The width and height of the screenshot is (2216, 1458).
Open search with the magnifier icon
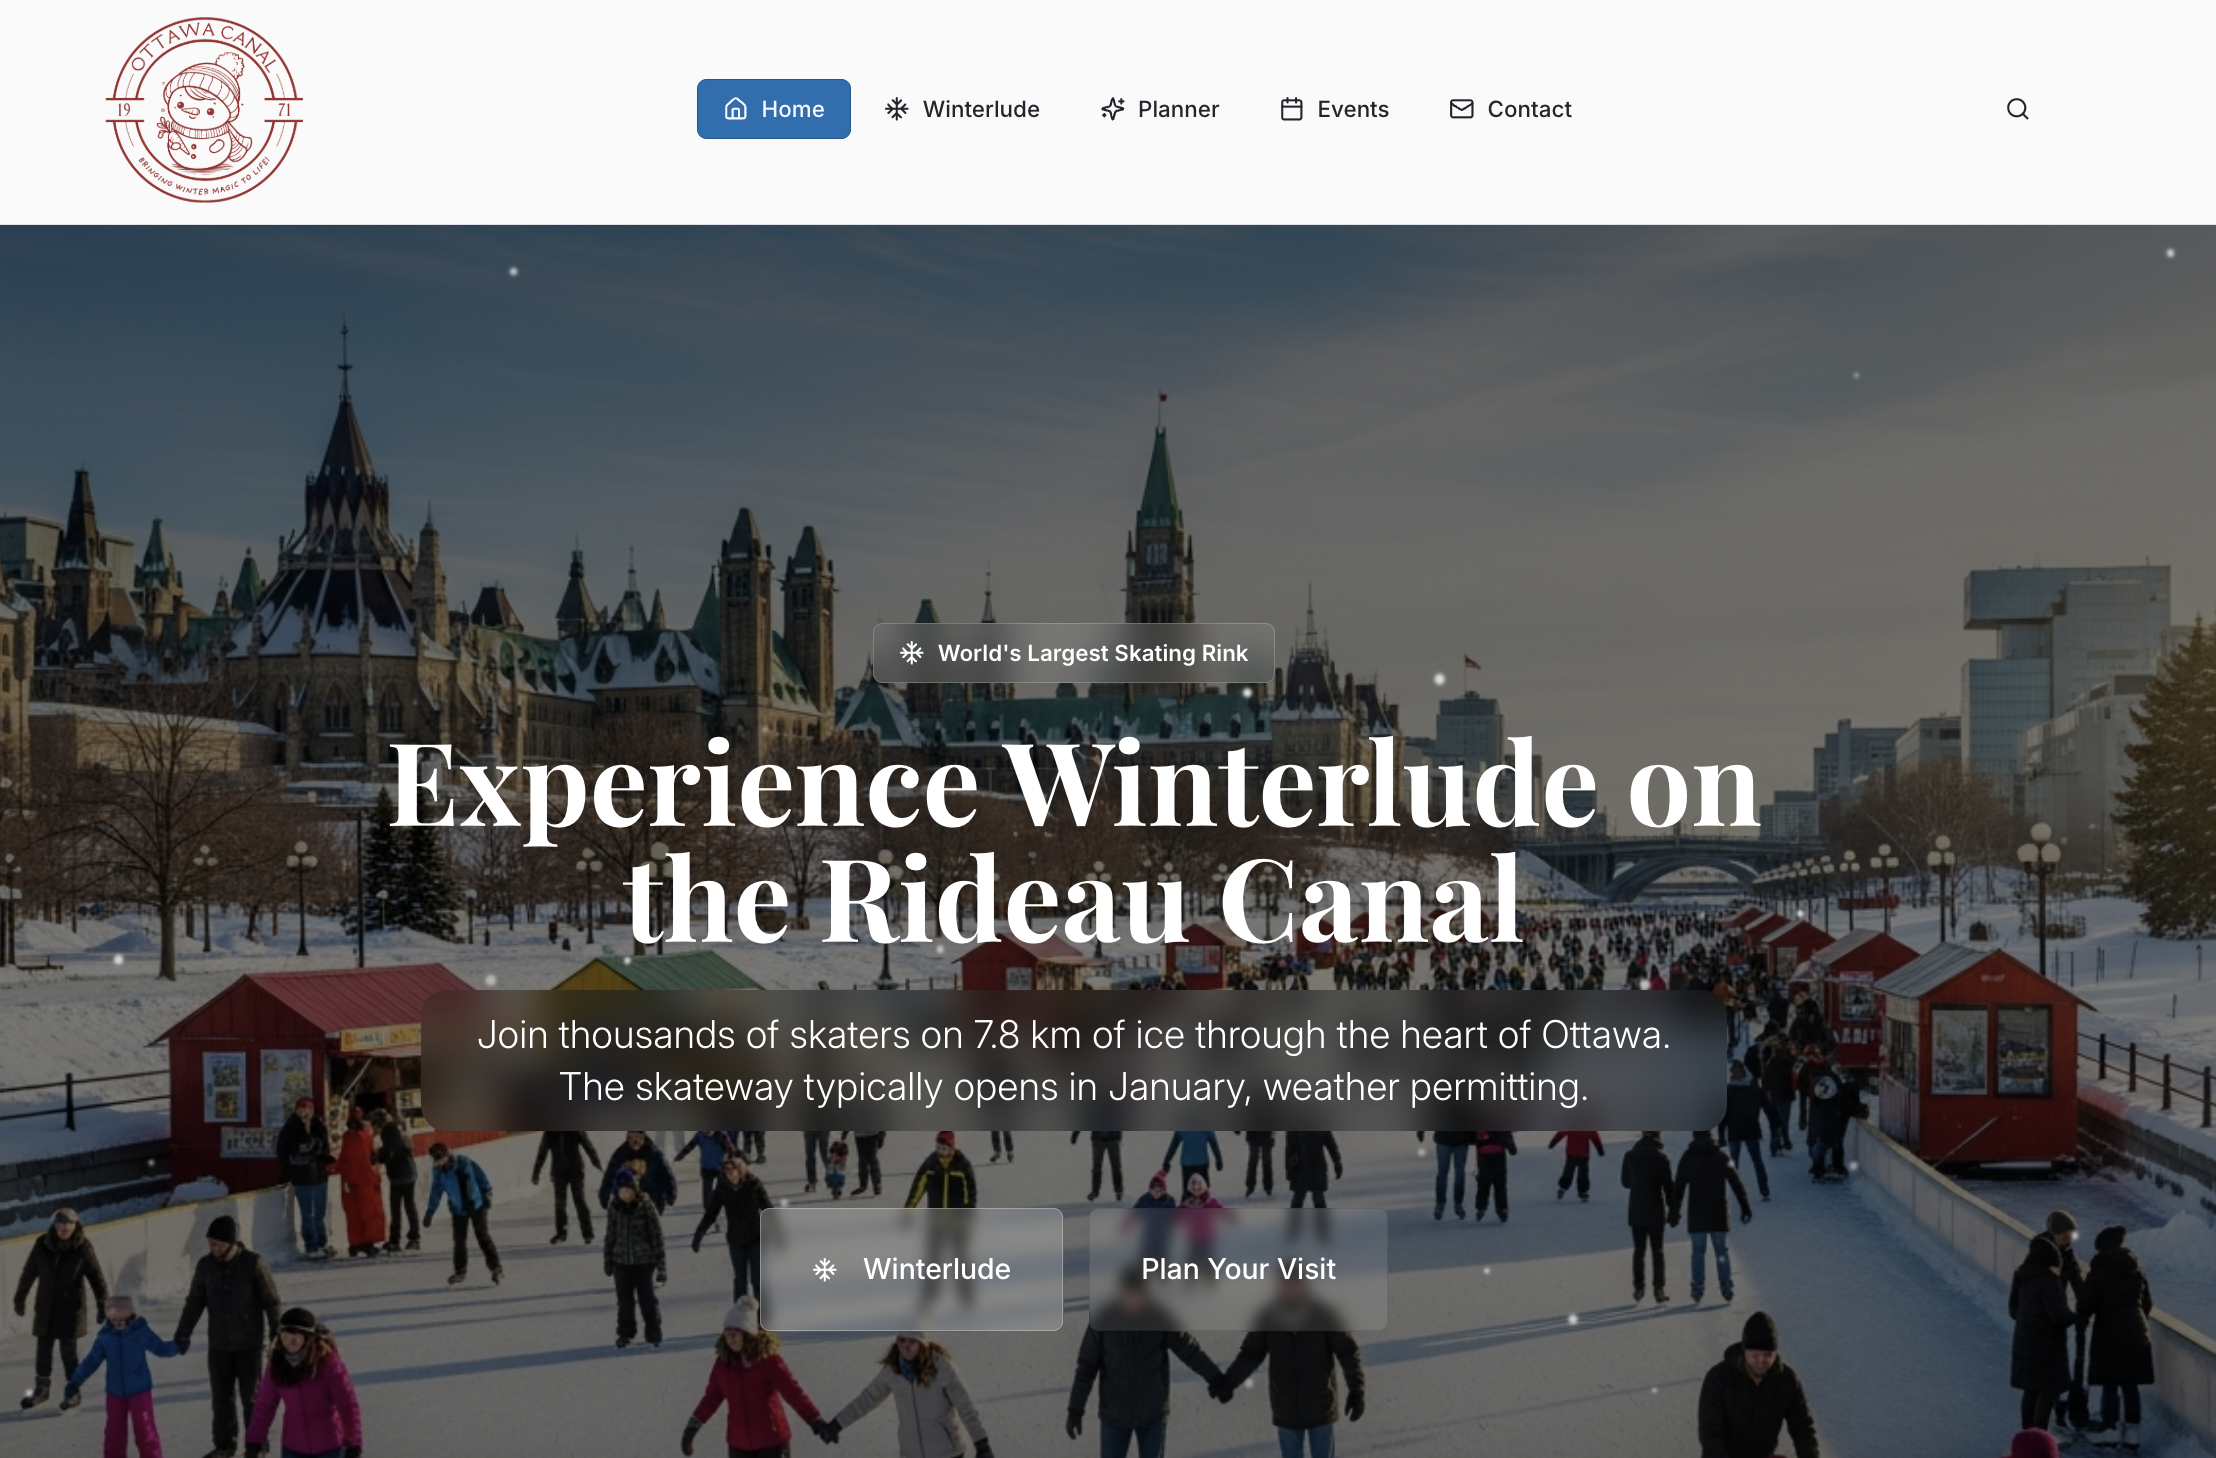[2018, 109]
